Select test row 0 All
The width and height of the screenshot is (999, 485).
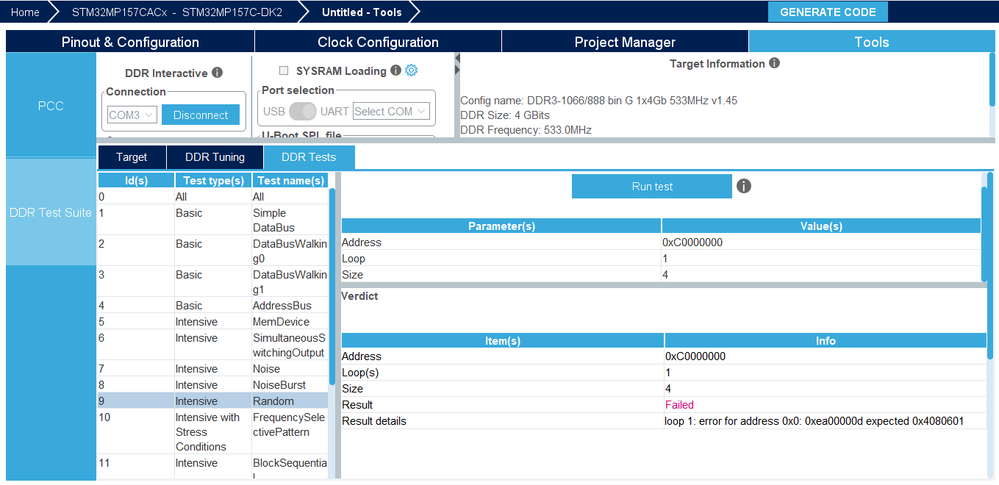213,197
